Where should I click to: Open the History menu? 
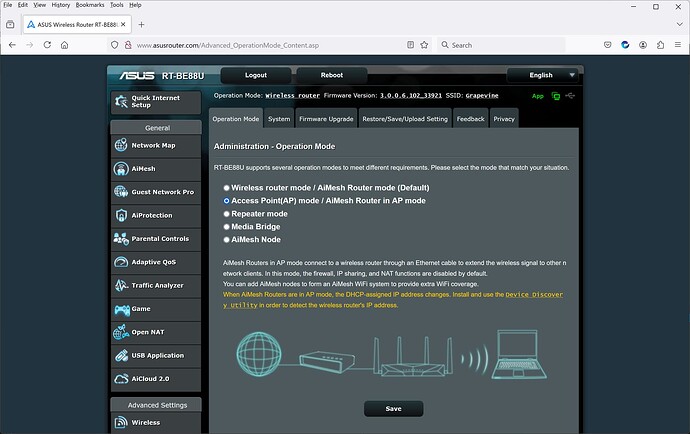point(61,5)
